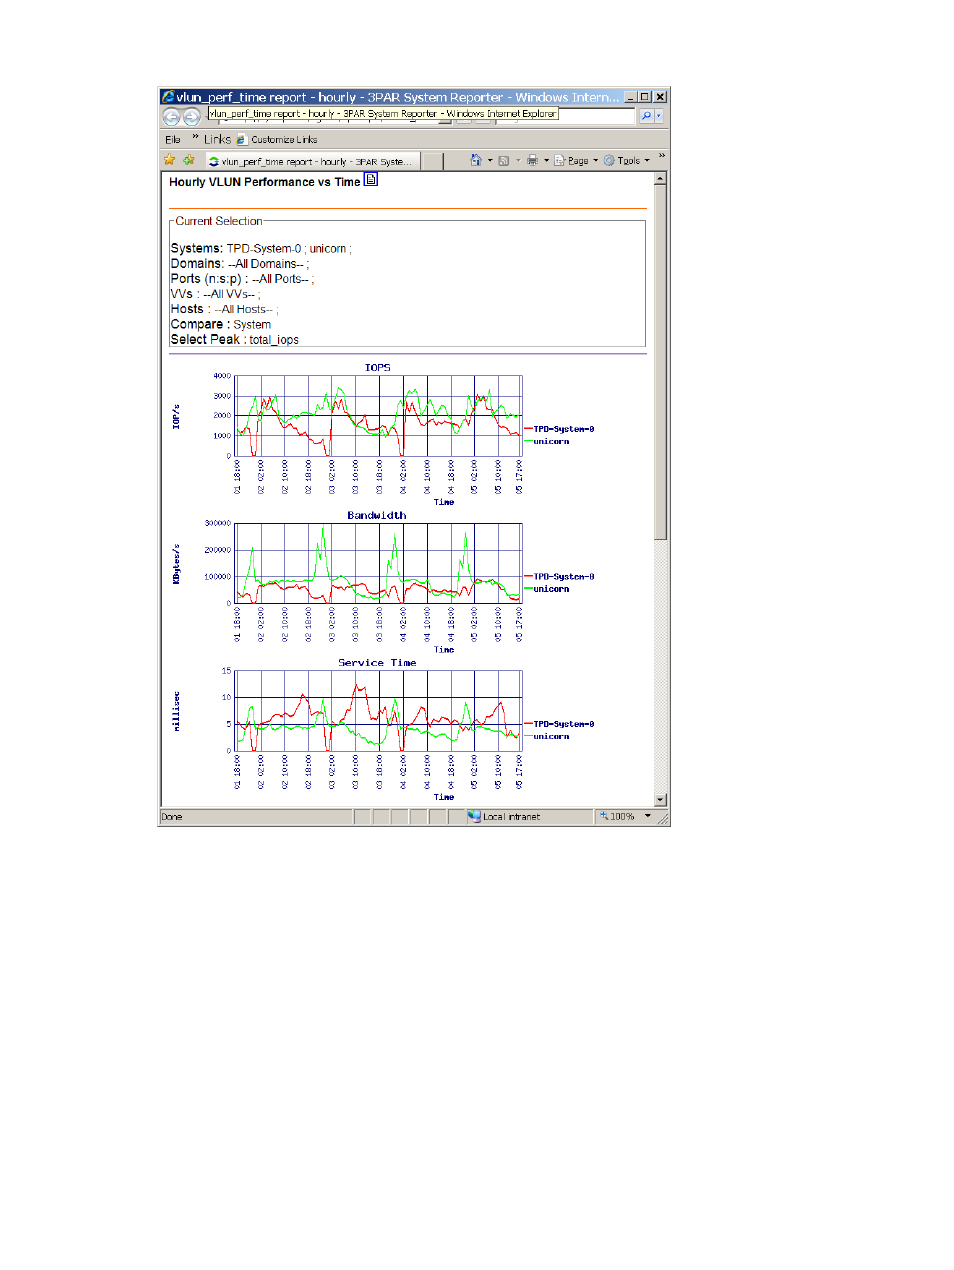
Task: Open a new blank tab
Action: click(432, 161)
